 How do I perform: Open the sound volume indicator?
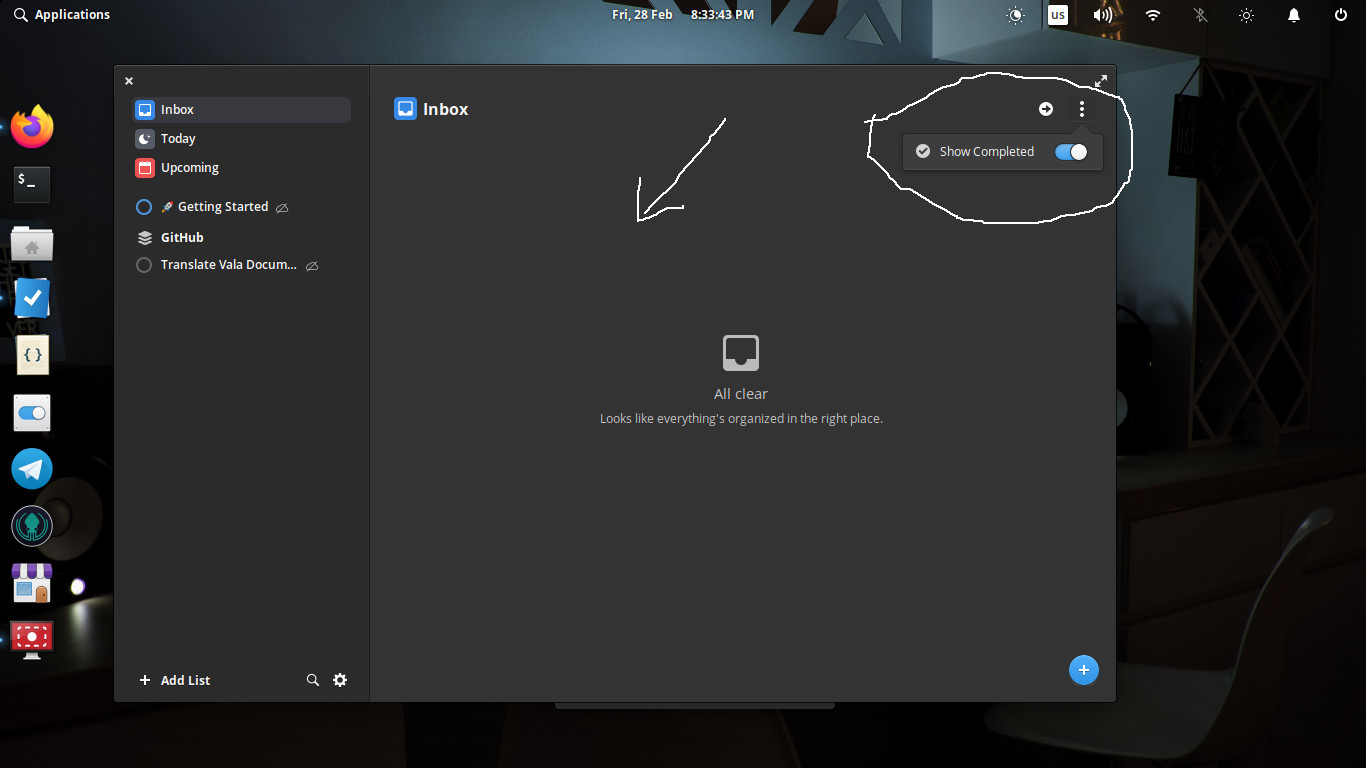1103,15
